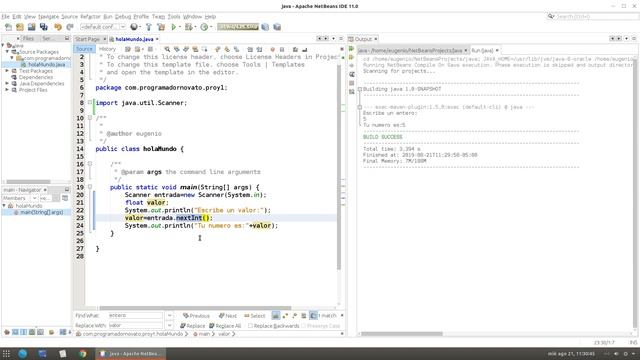Open the Debug menu
Image resolution: width=640 pixels, height=360 pixels.
click(x=123, y=17)
